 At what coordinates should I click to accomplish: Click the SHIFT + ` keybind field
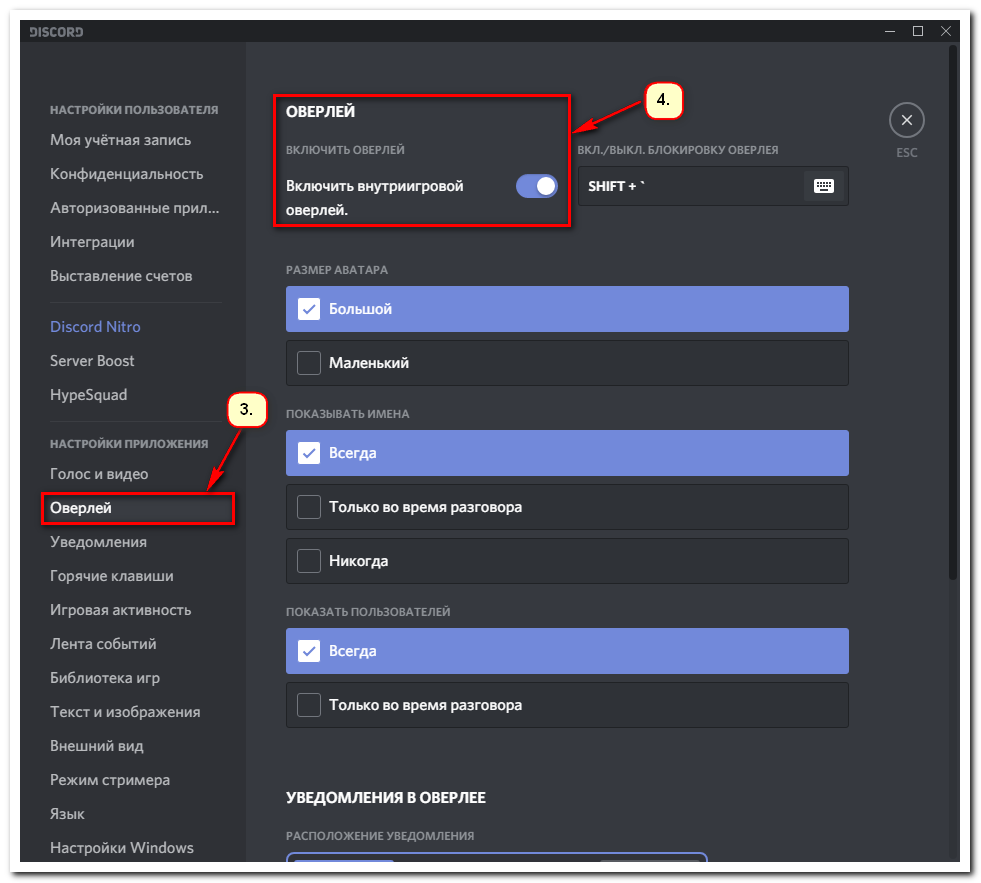(713, 186)
